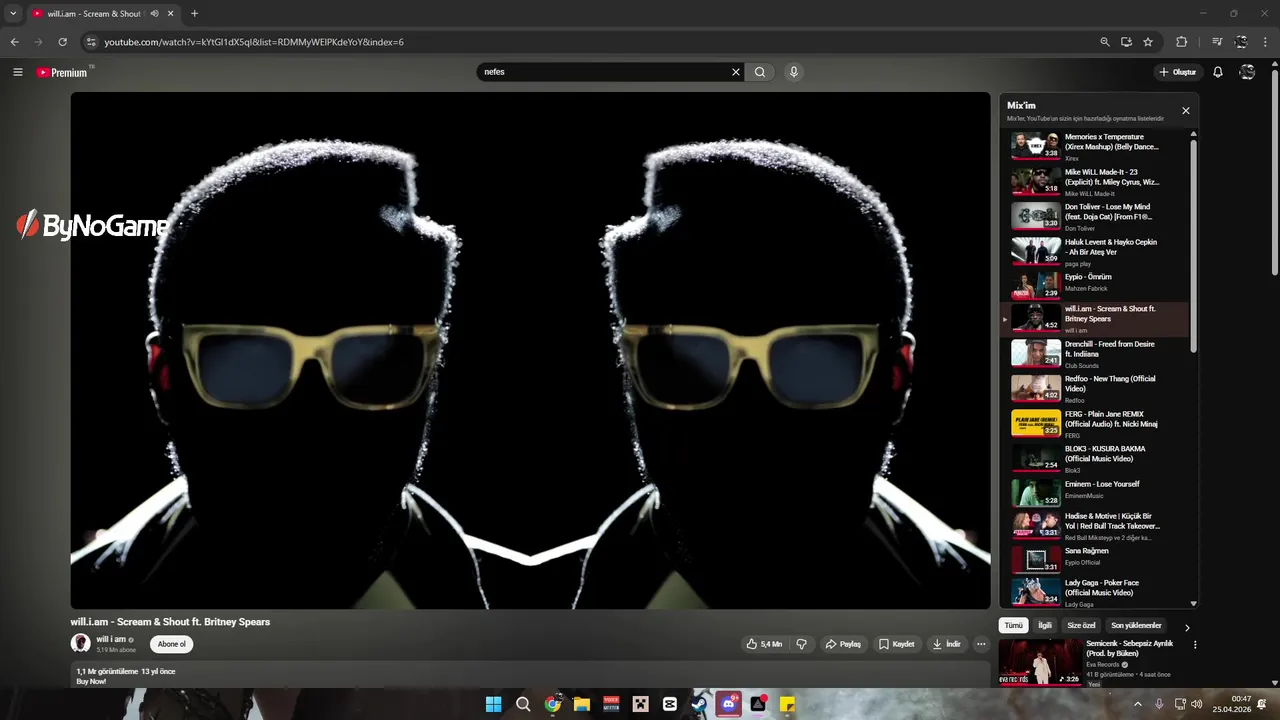The height and width of the screenshot is (720, 1280).
Task: Show hidden system tray icons chevron
Action: point(1137,704)
